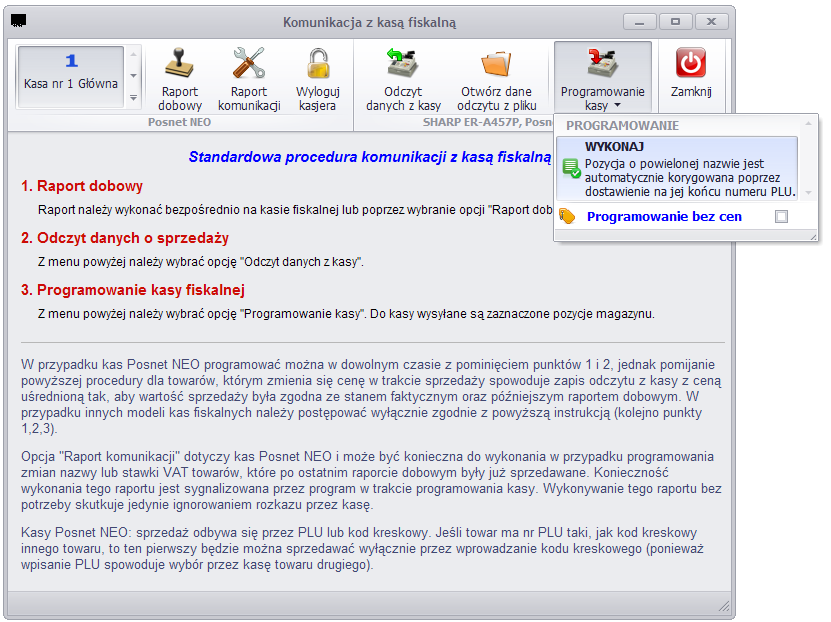Click the tag icon beside Programowanie bez cen
Image resolution: width=831 pixels, height=622 pixels.
(x=567, y=217)
